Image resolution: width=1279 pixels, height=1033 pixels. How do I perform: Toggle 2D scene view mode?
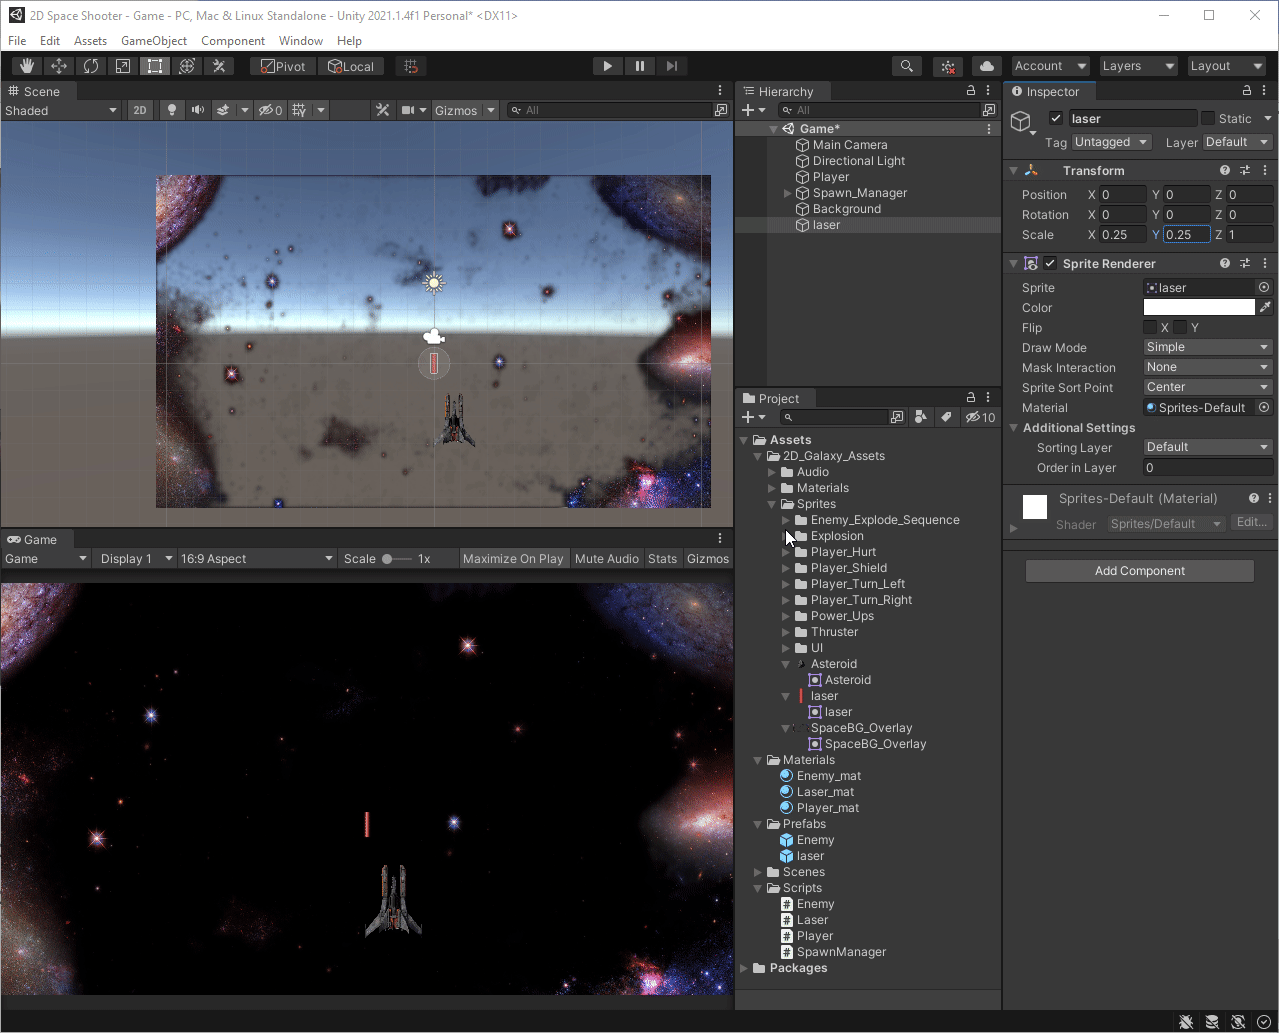(141, 110)
